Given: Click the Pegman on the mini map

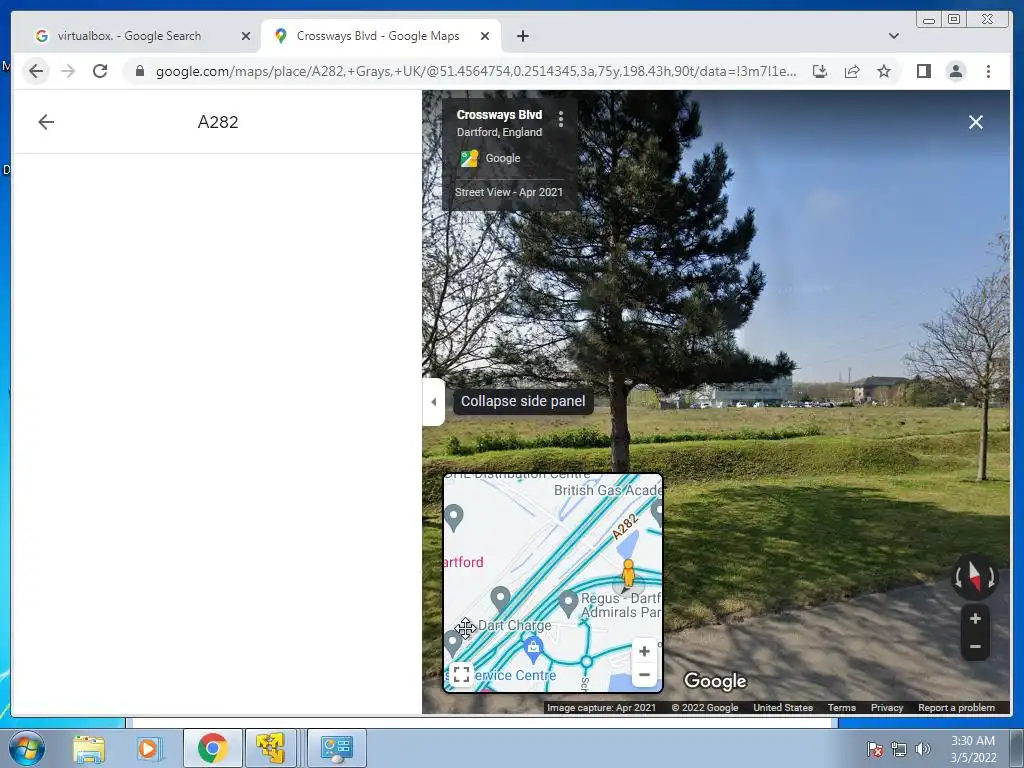Looking at the screenshot, I should click(x=628, y=574).
